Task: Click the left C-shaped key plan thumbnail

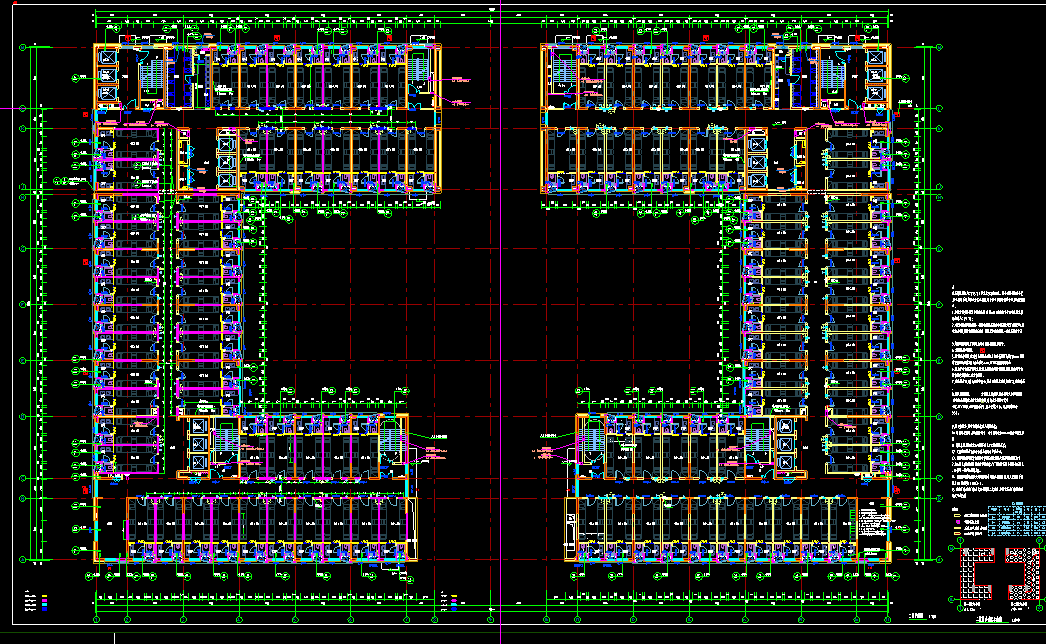Action: coord(976,575)
